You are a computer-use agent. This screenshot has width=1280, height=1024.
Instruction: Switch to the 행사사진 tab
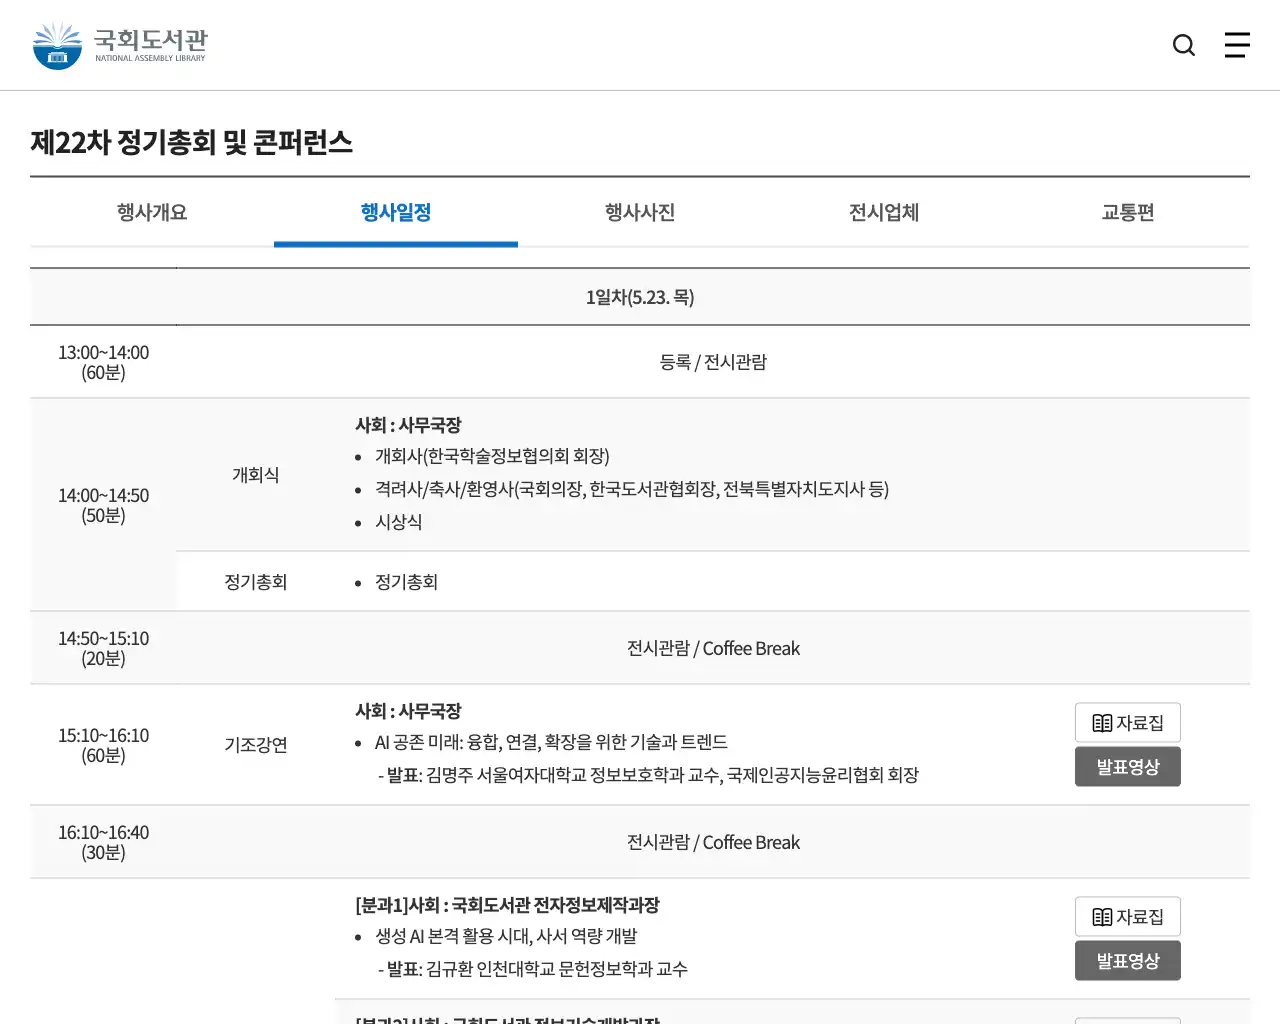pos(638,212)
